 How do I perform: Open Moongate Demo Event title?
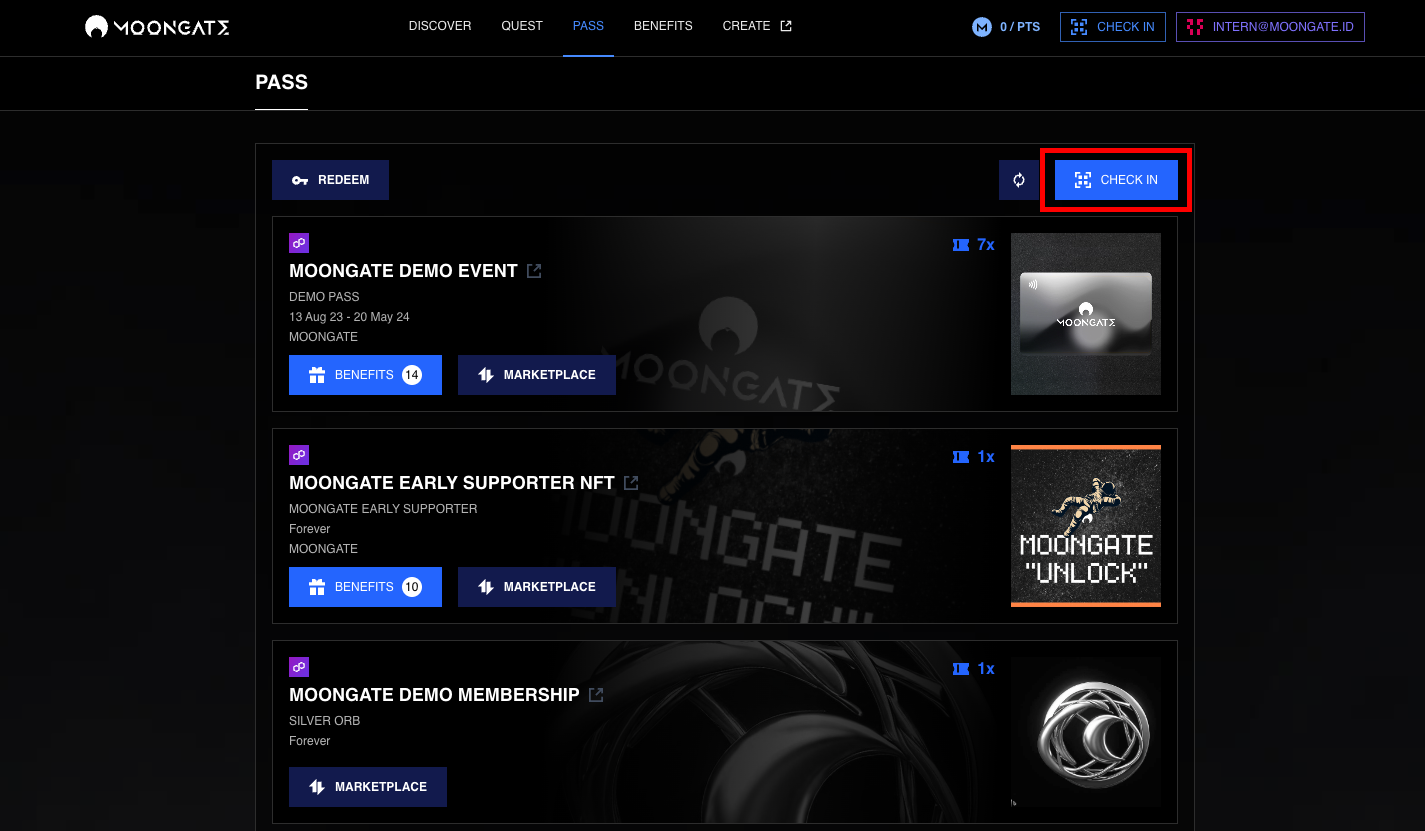point(403,271)
